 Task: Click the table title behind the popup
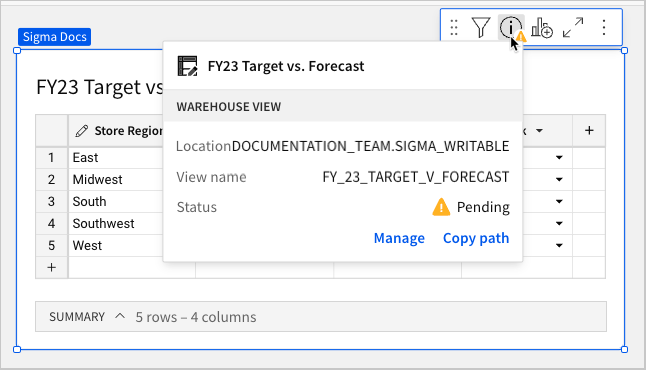100,87
